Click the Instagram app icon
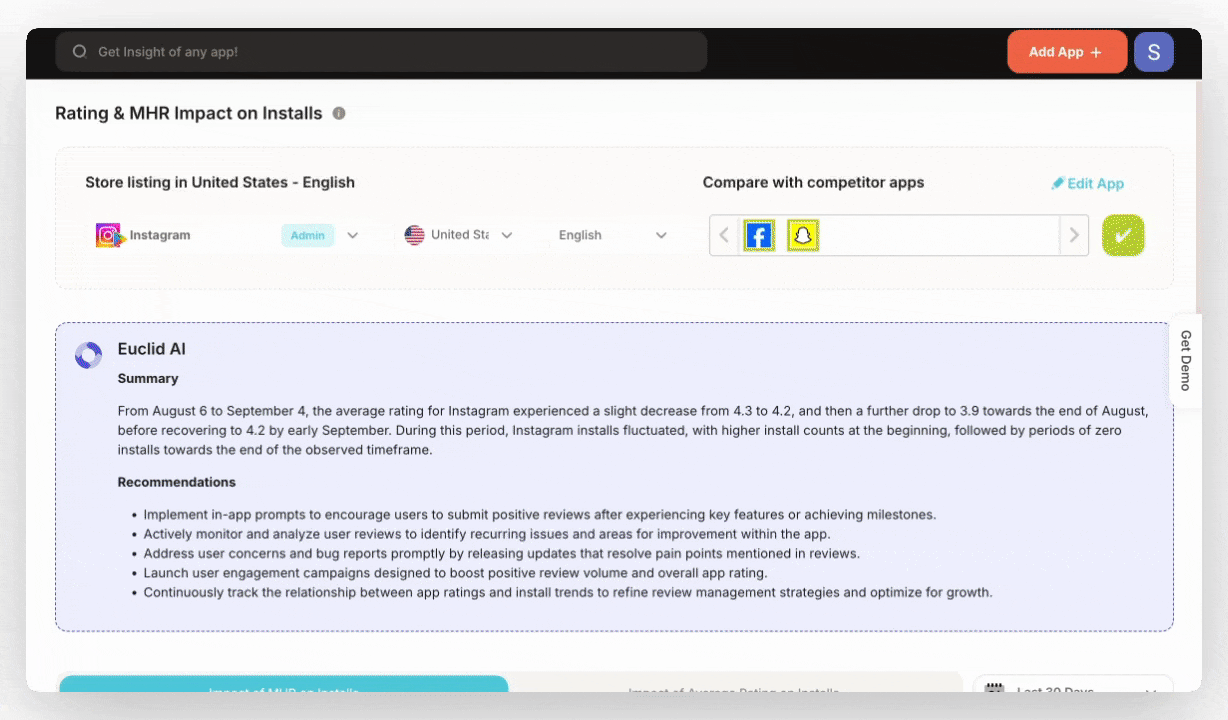Viewport: 1228px width, 720px height. click(x=109, y=235)
